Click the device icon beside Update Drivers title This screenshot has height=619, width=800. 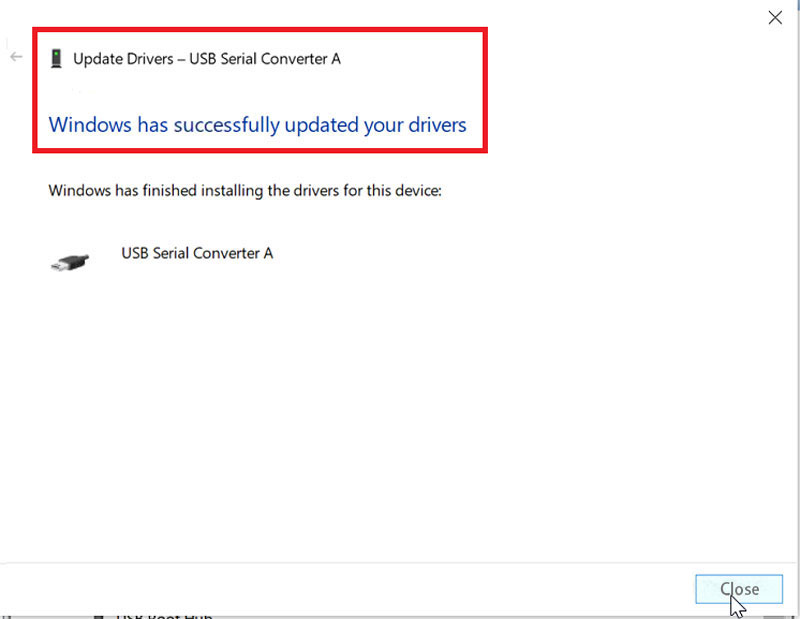coord(56,59)
